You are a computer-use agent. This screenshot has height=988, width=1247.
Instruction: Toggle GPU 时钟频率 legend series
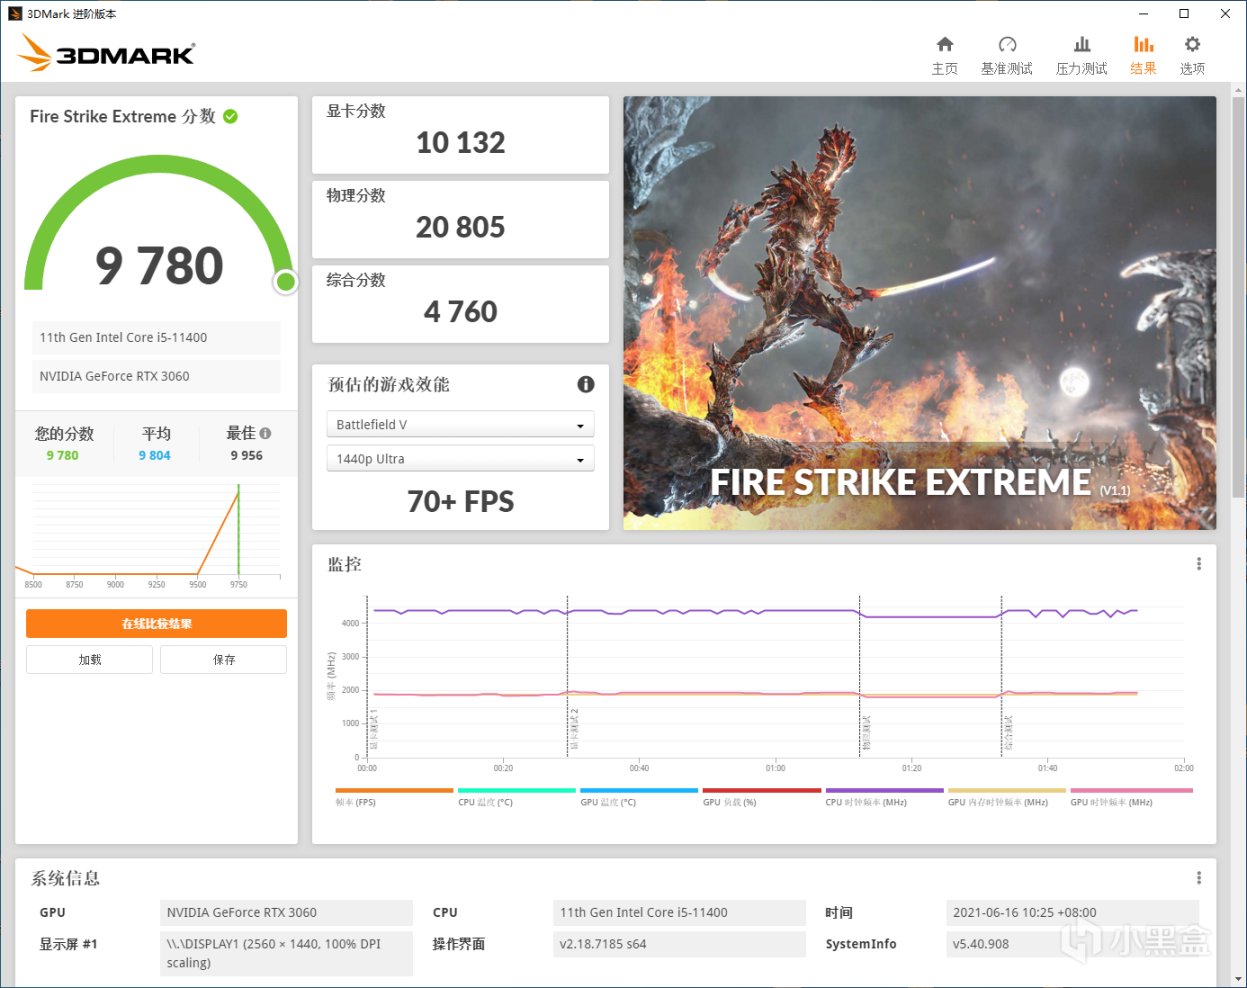coord(1131,797)
